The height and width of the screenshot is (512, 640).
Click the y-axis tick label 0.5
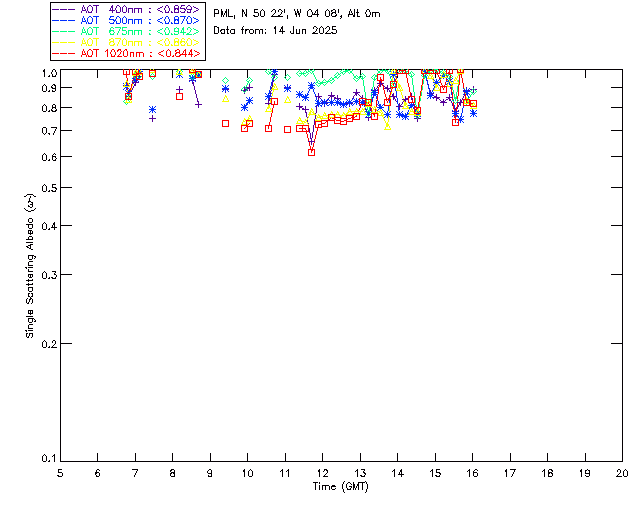[47, 189]
